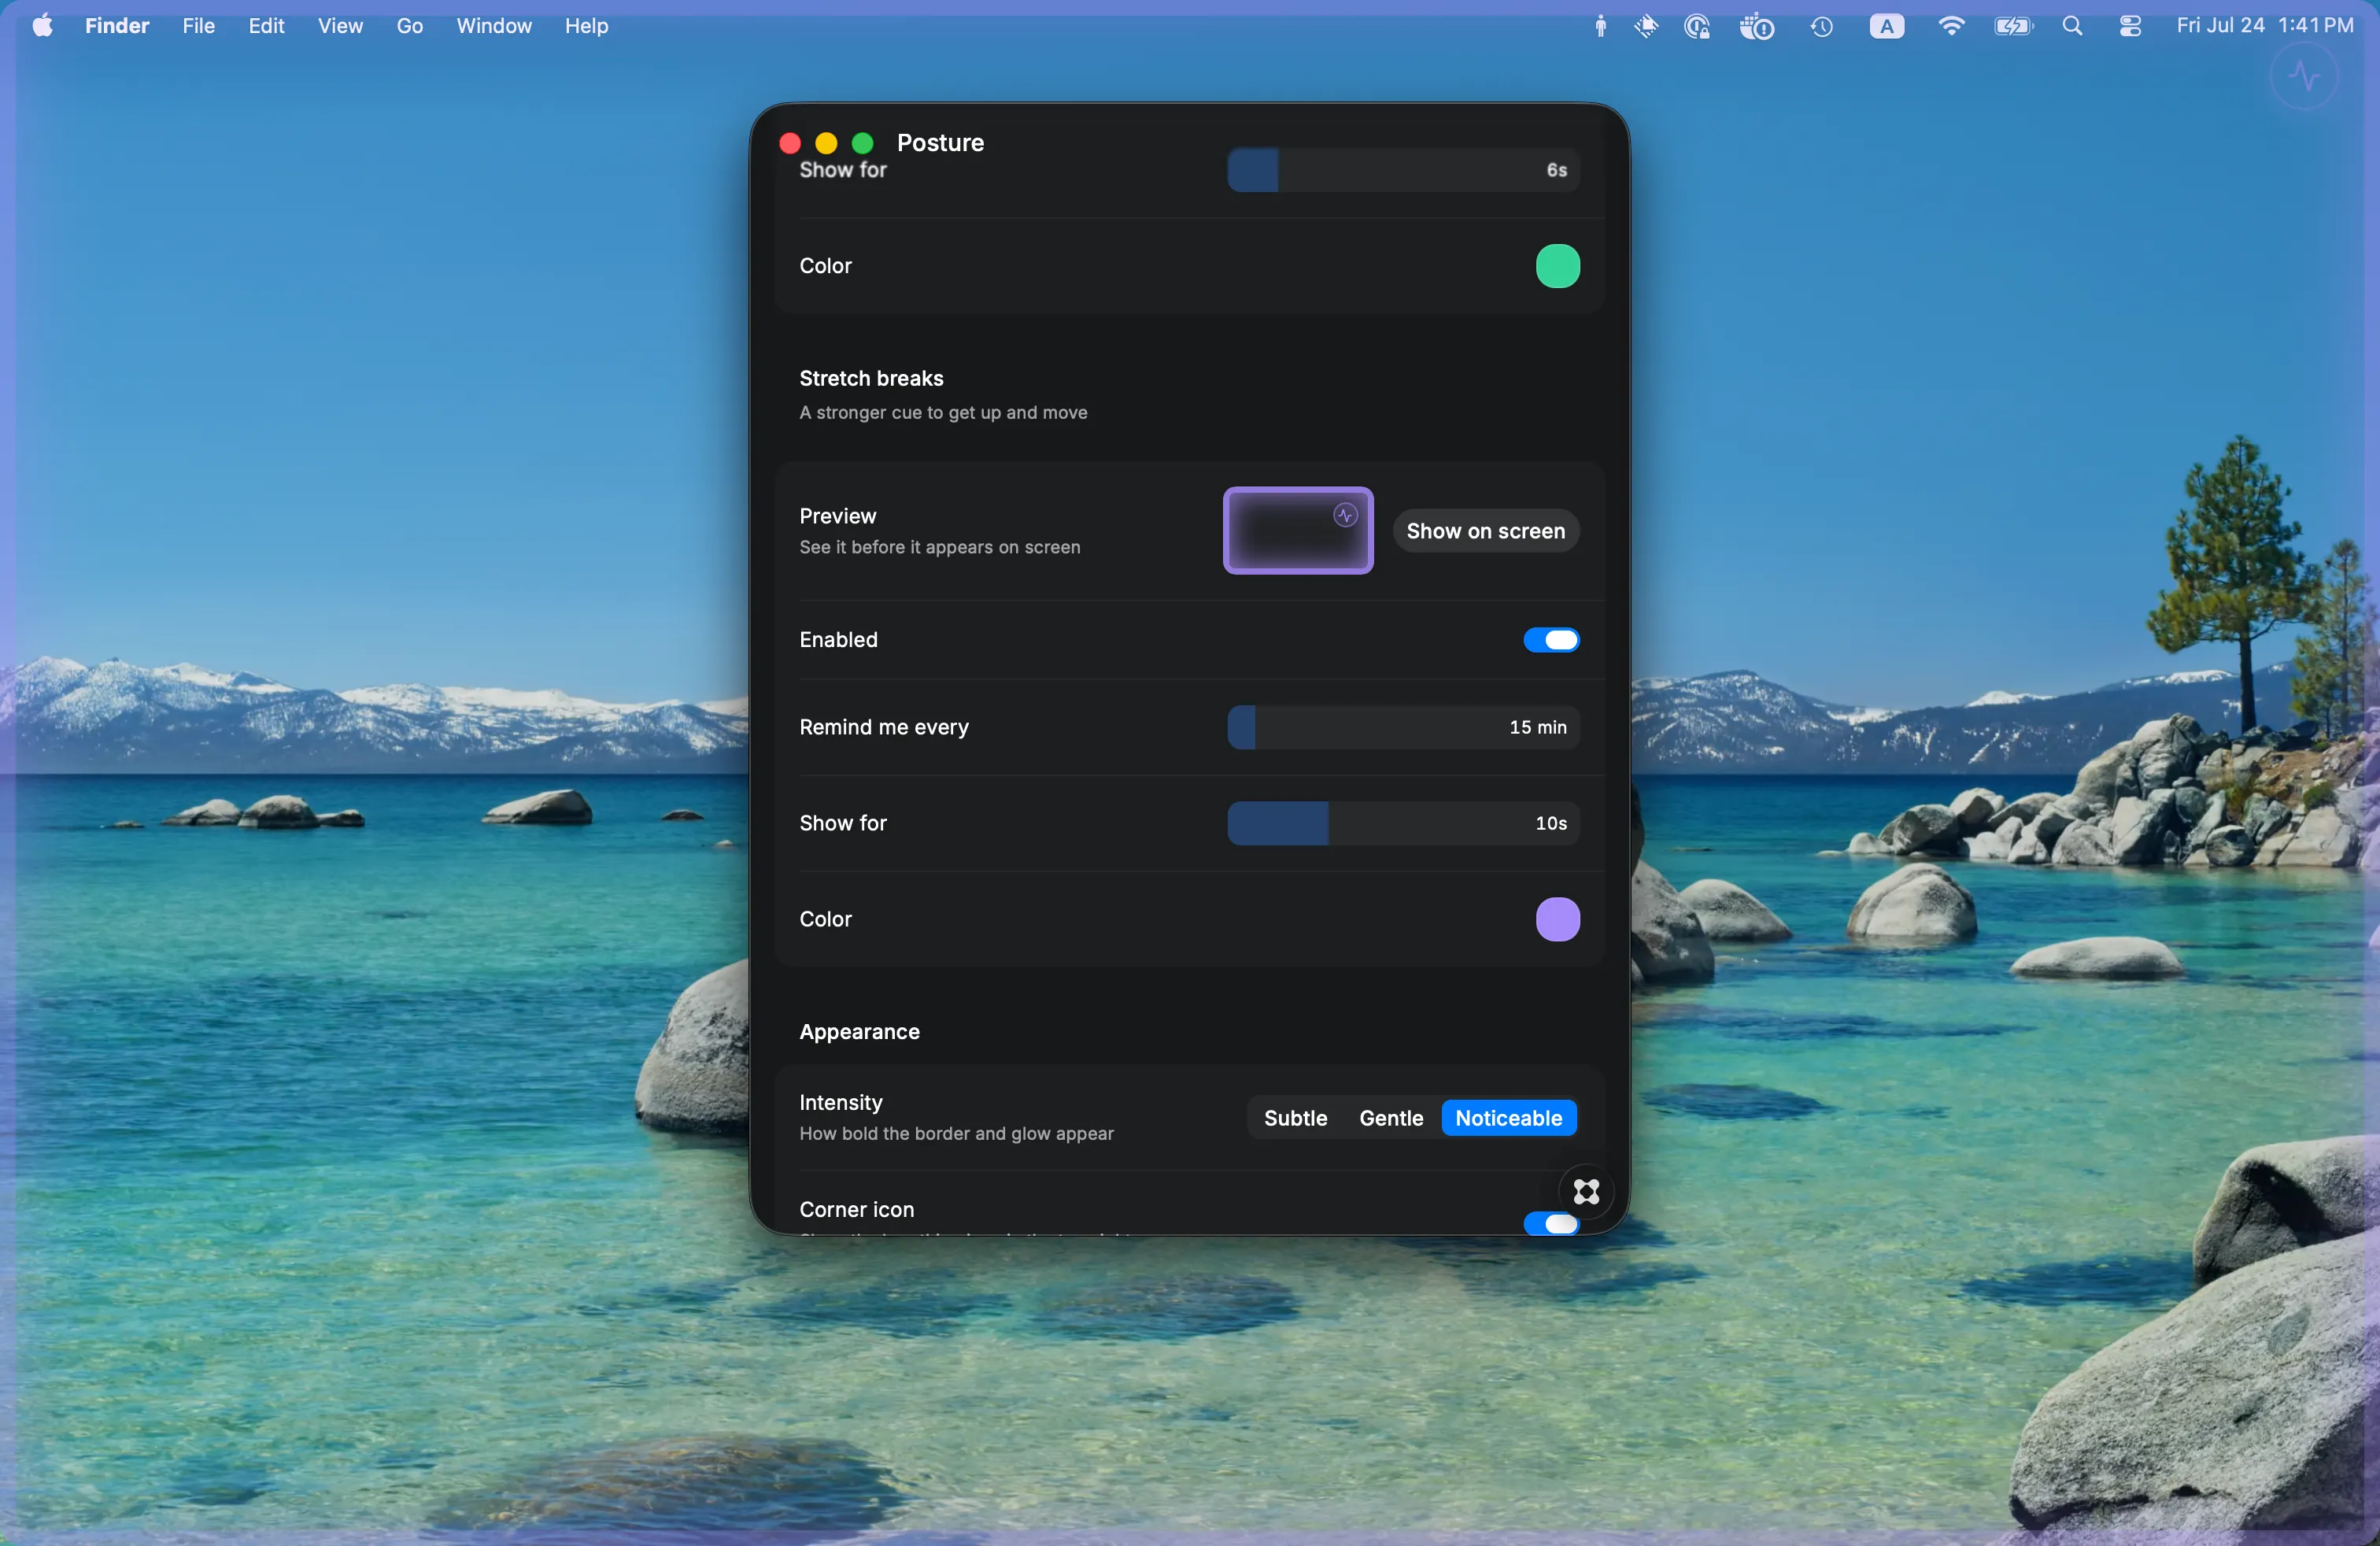This screenshot has width=2380, height=1546.
Task: Close the Posture window
Action: [x=790, y=143]
